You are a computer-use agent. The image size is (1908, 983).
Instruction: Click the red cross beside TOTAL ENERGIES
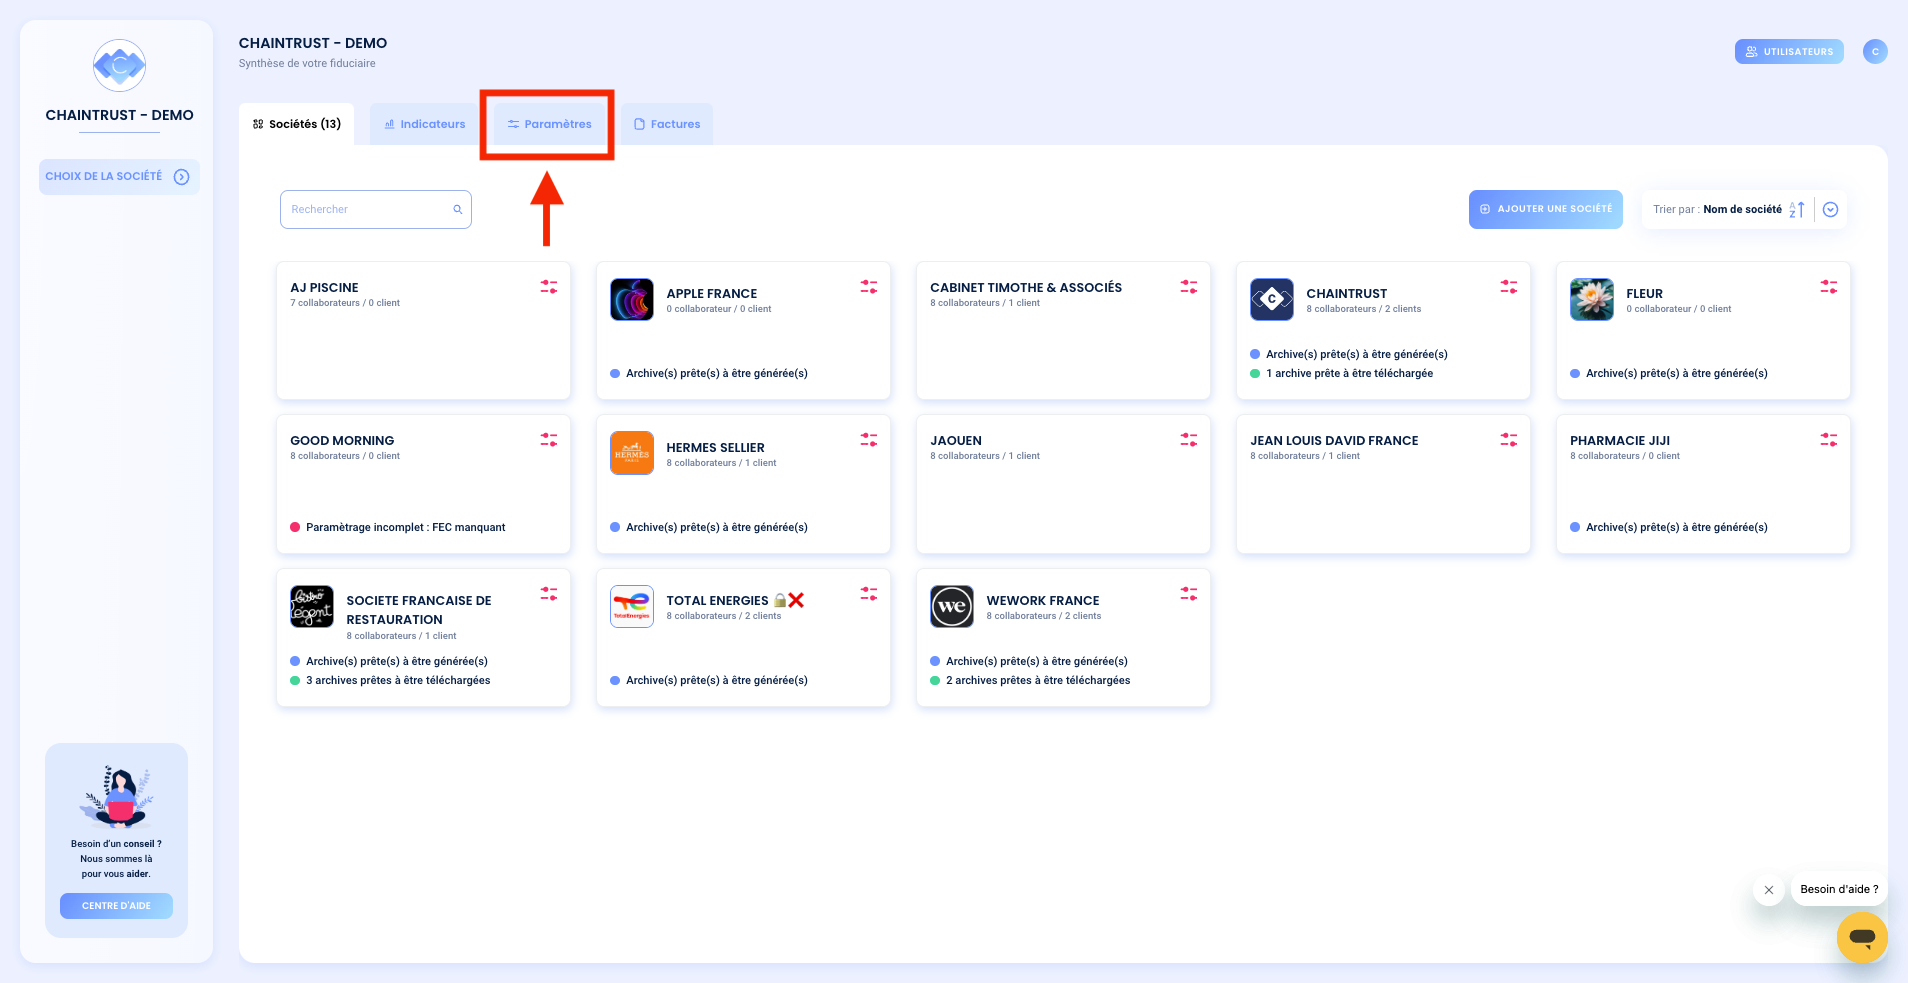point(796,600)
